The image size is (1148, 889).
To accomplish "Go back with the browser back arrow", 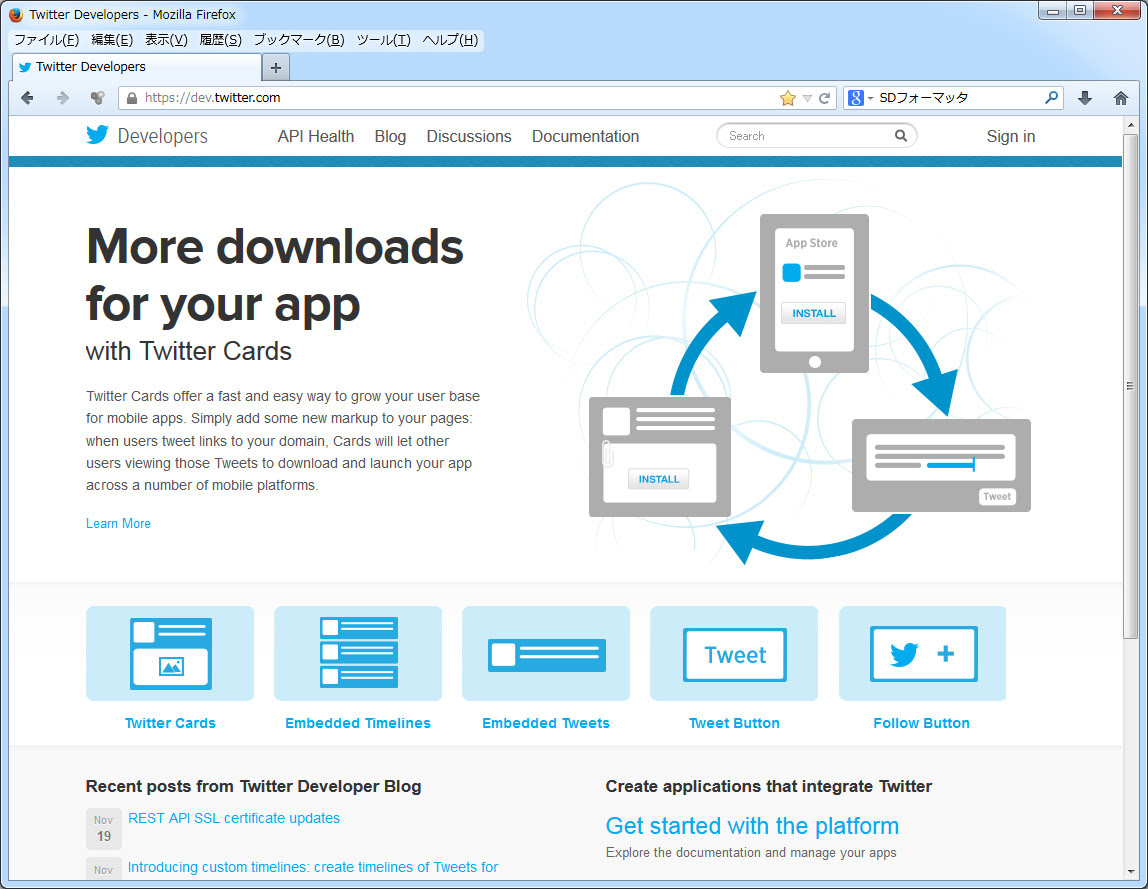I will click(27, 98).
